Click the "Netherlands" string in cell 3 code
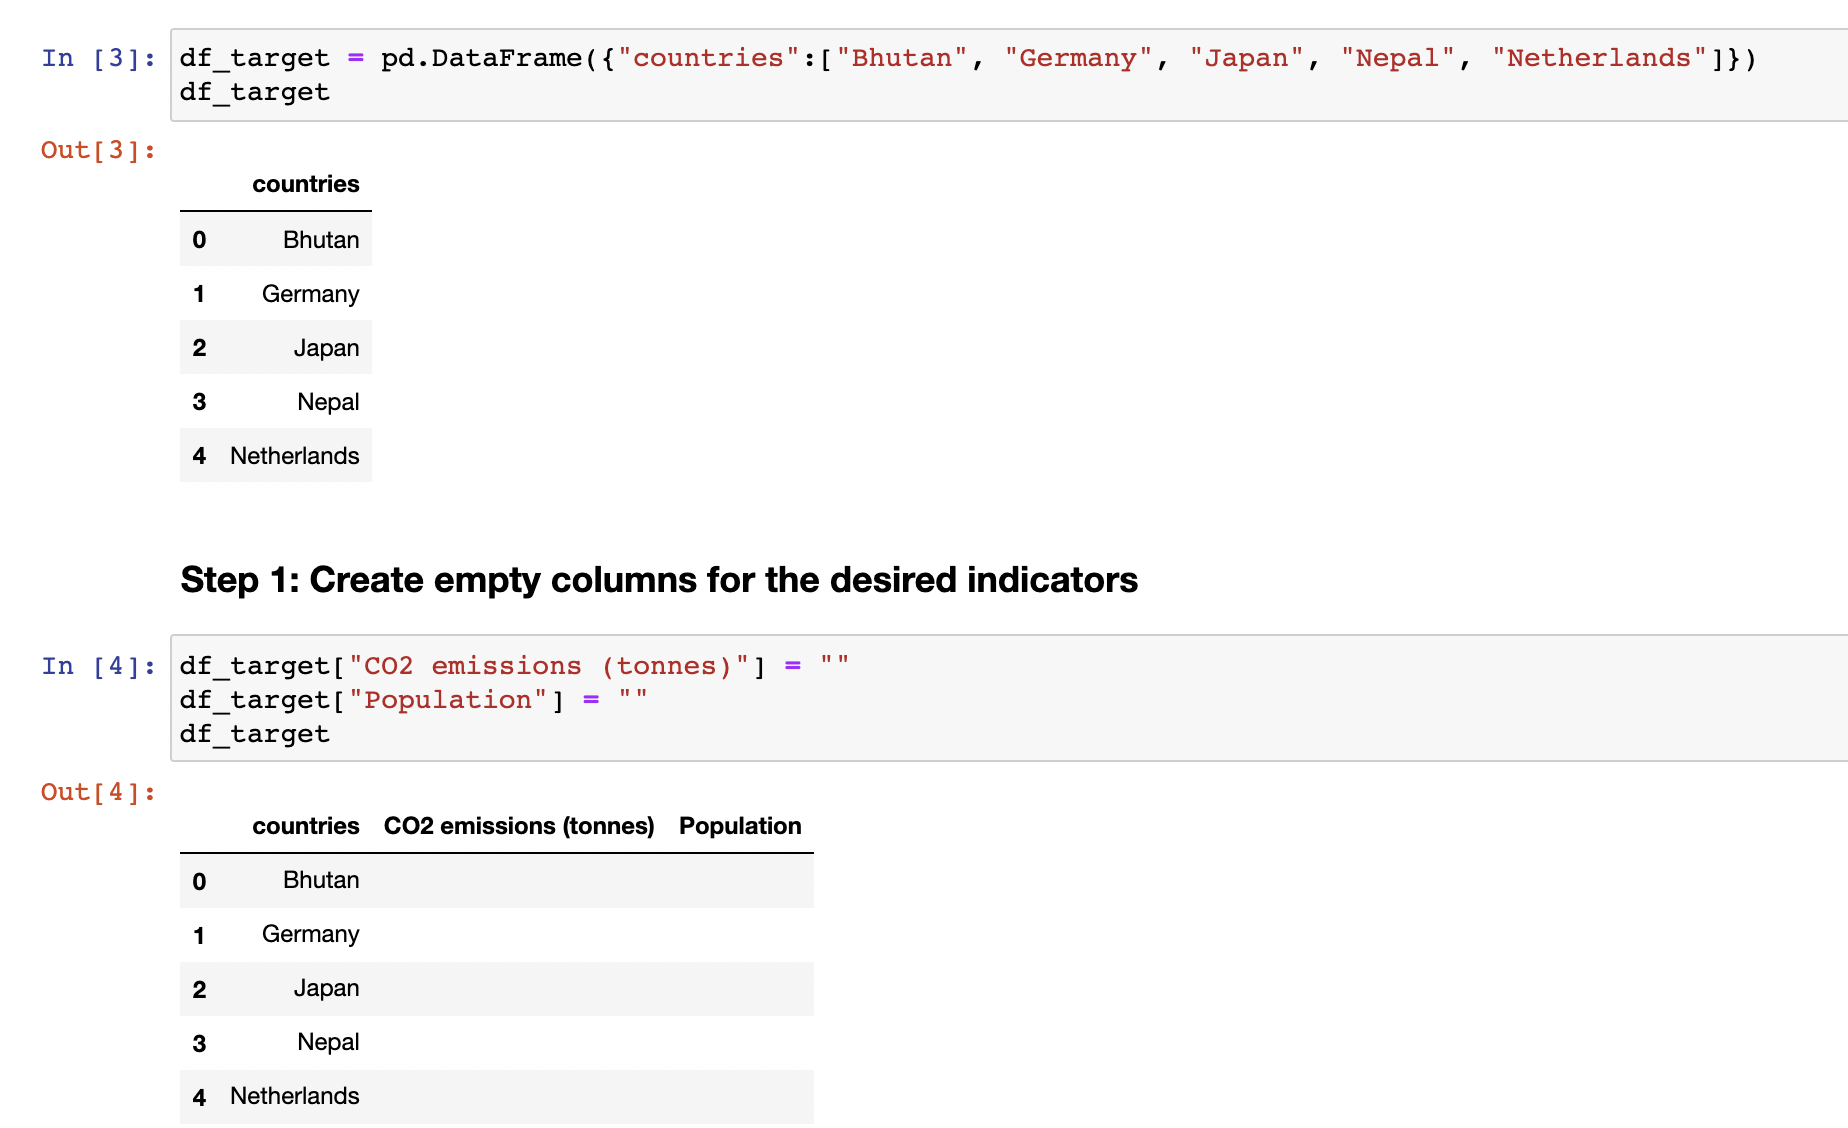 (x=1599, y=58)
